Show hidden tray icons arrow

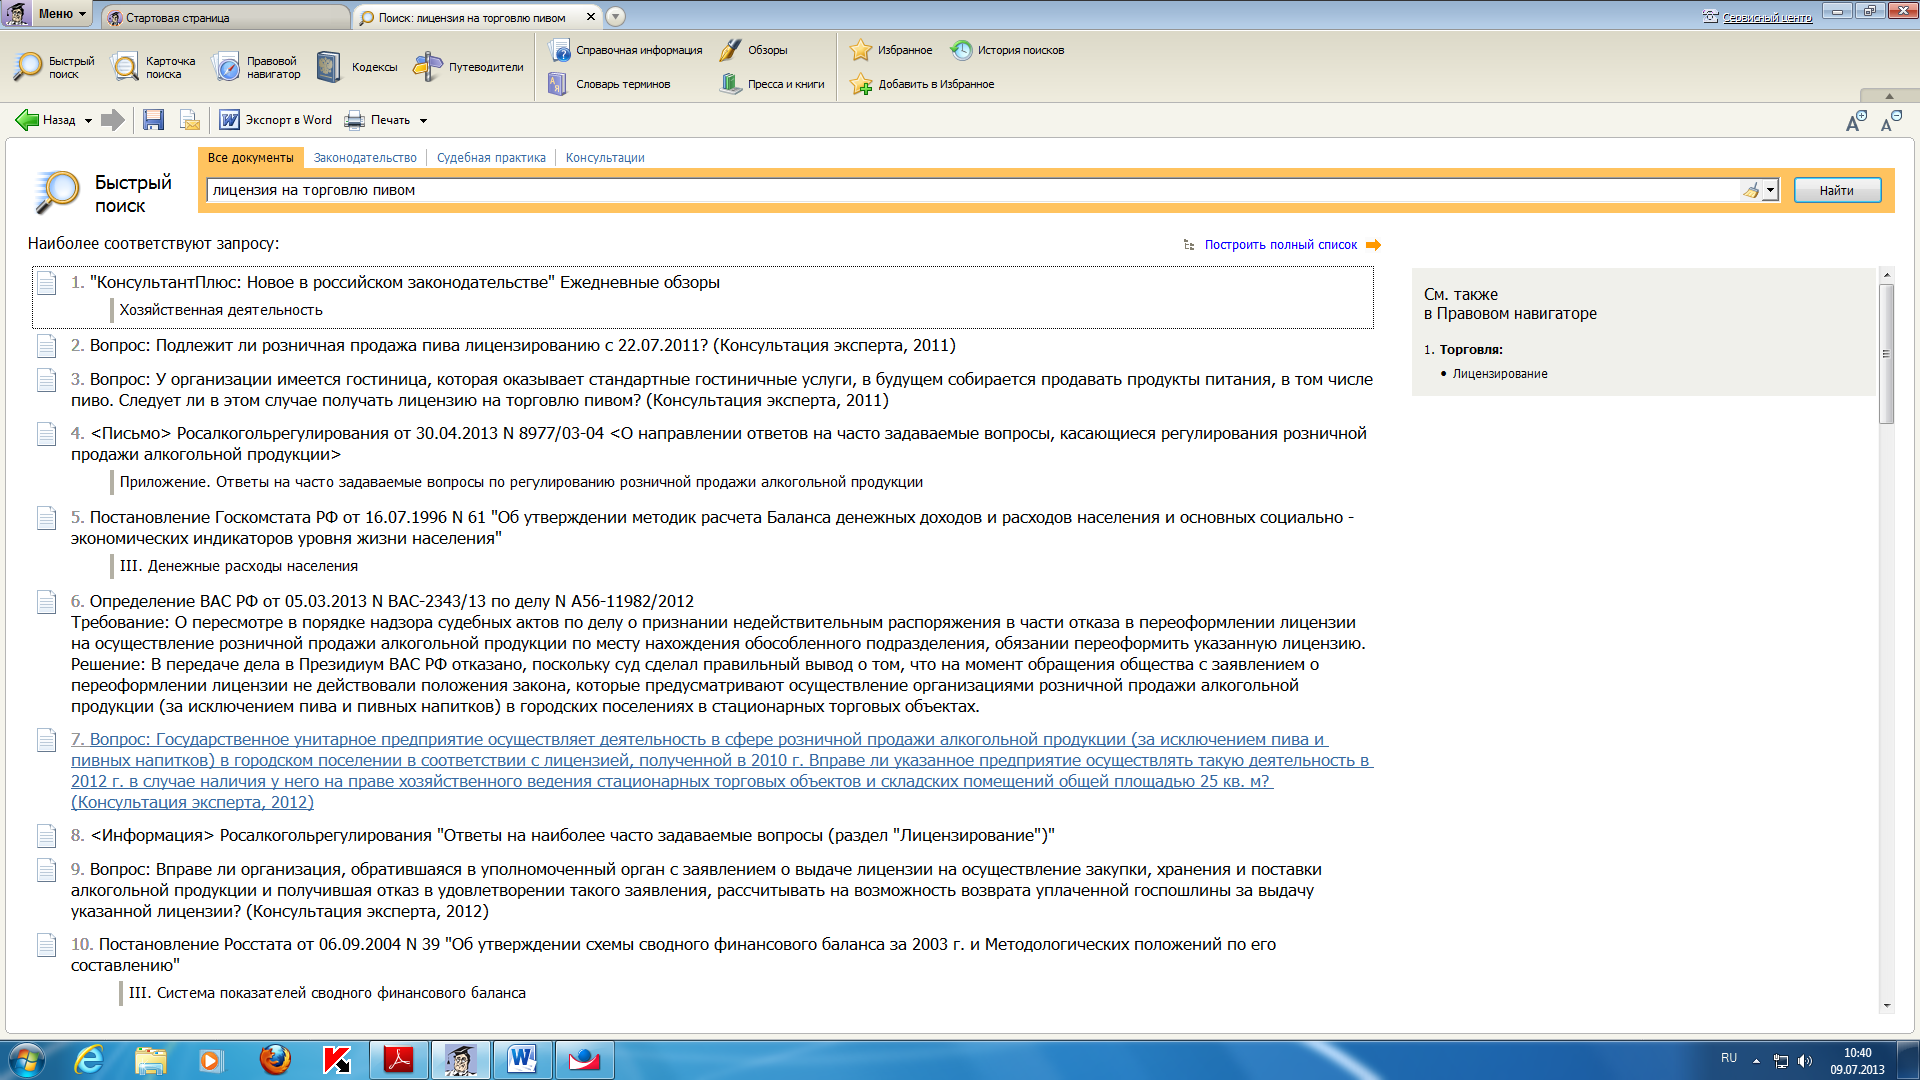(1756, 1060)
